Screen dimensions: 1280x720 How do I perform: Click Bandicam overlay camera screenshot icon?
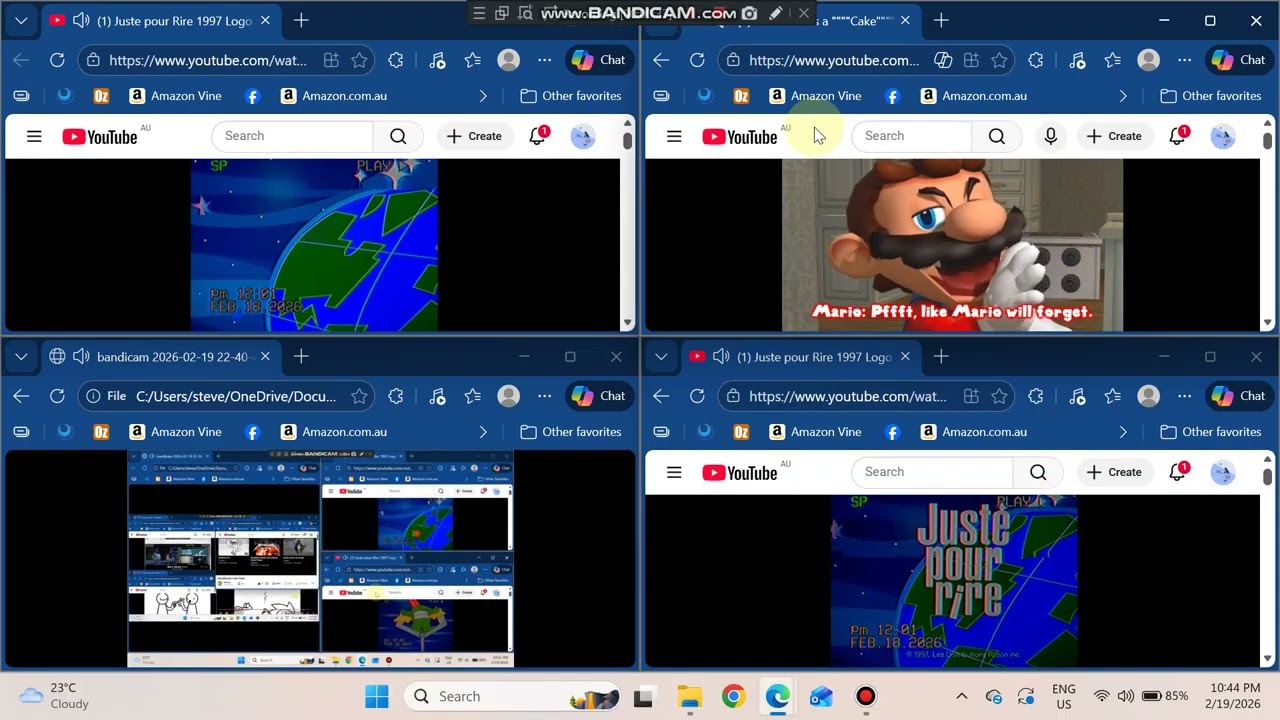click(749, 13)
